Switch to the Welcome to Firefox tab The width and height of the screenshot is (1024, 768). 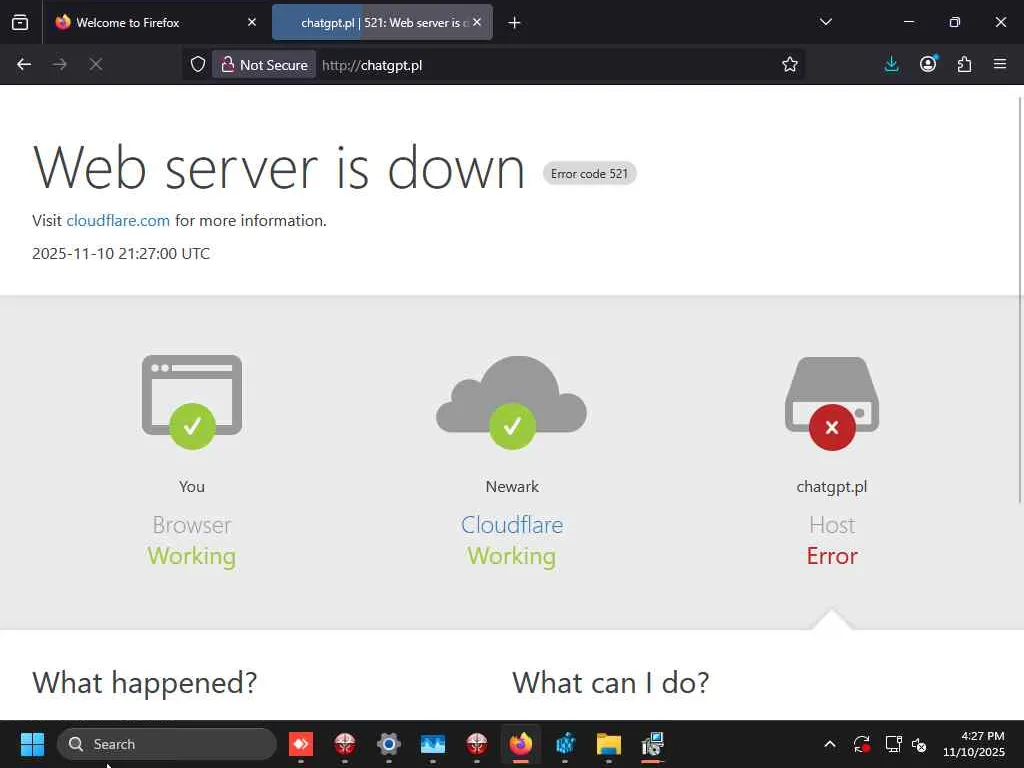(x=155, y=23)
